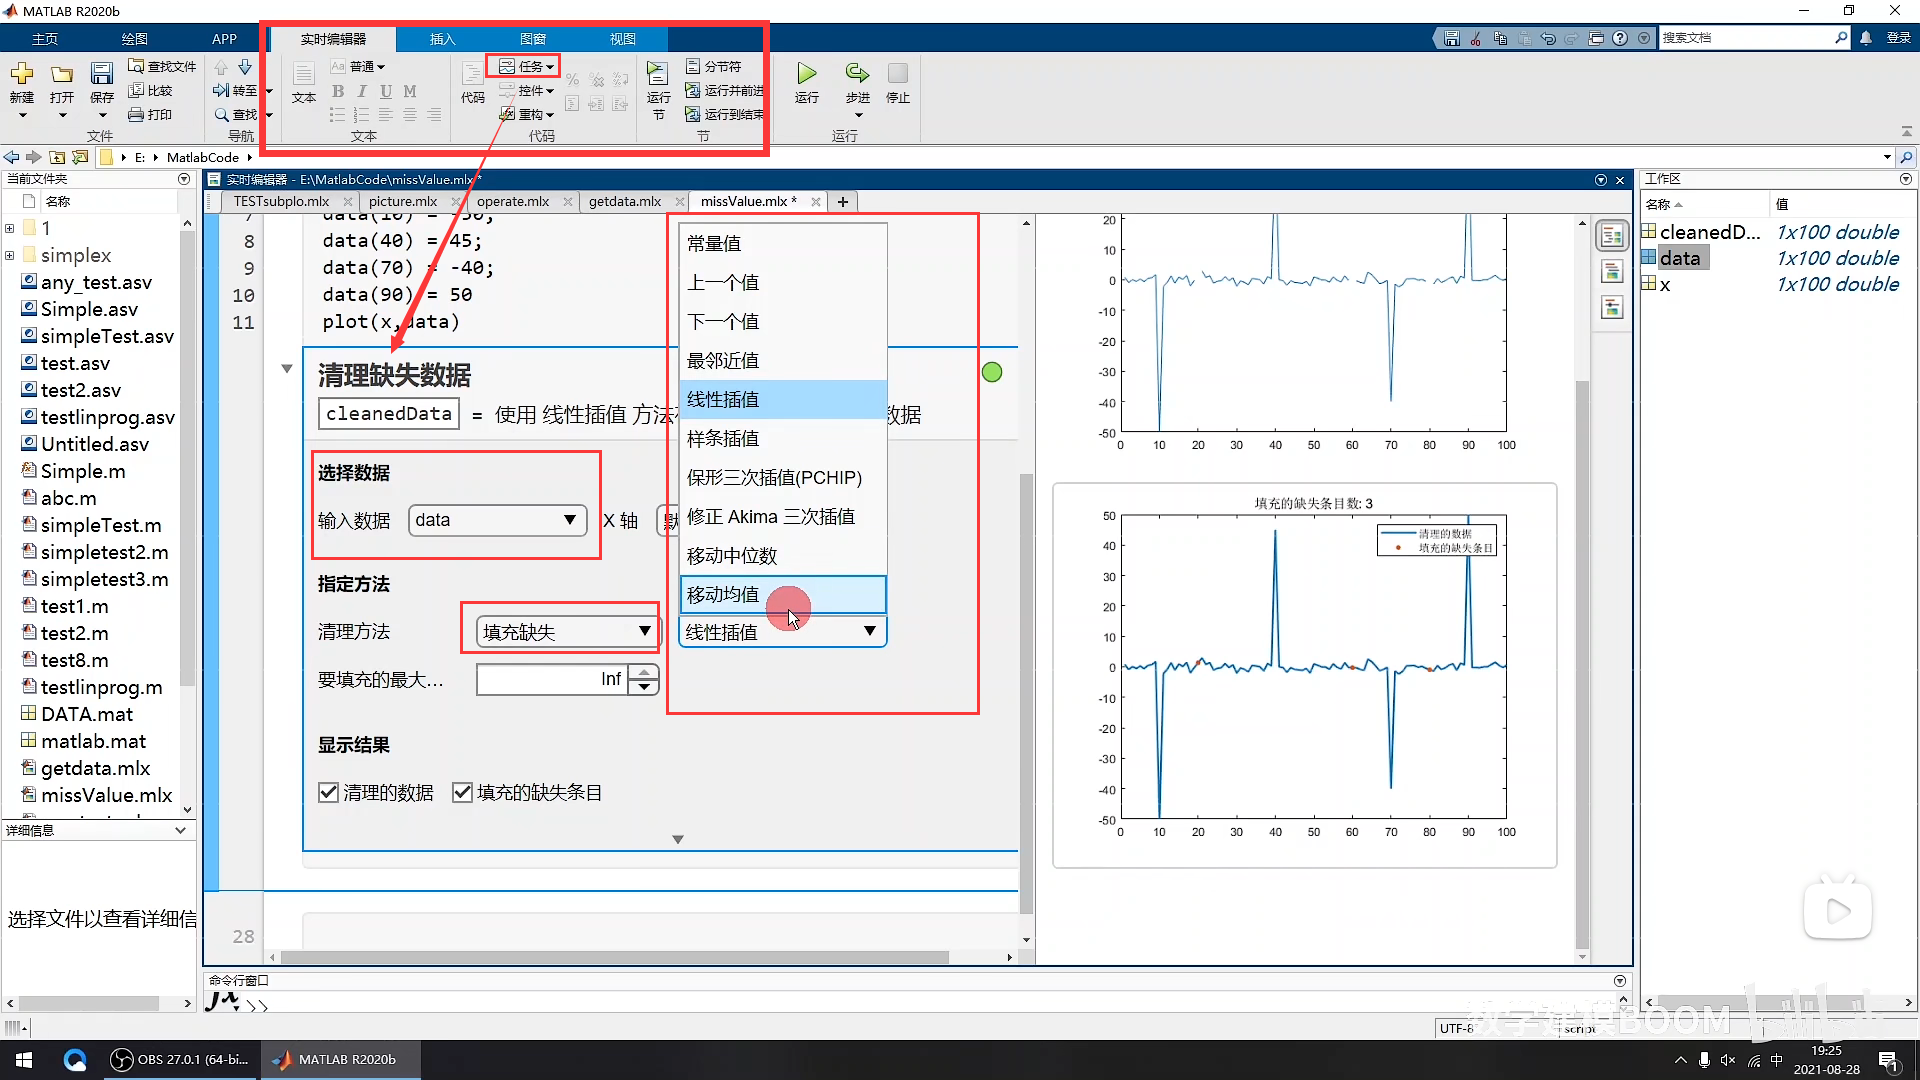Show output inline icon
The width and height of the screenshot is (1920, 1080).
coord(1612,272)
